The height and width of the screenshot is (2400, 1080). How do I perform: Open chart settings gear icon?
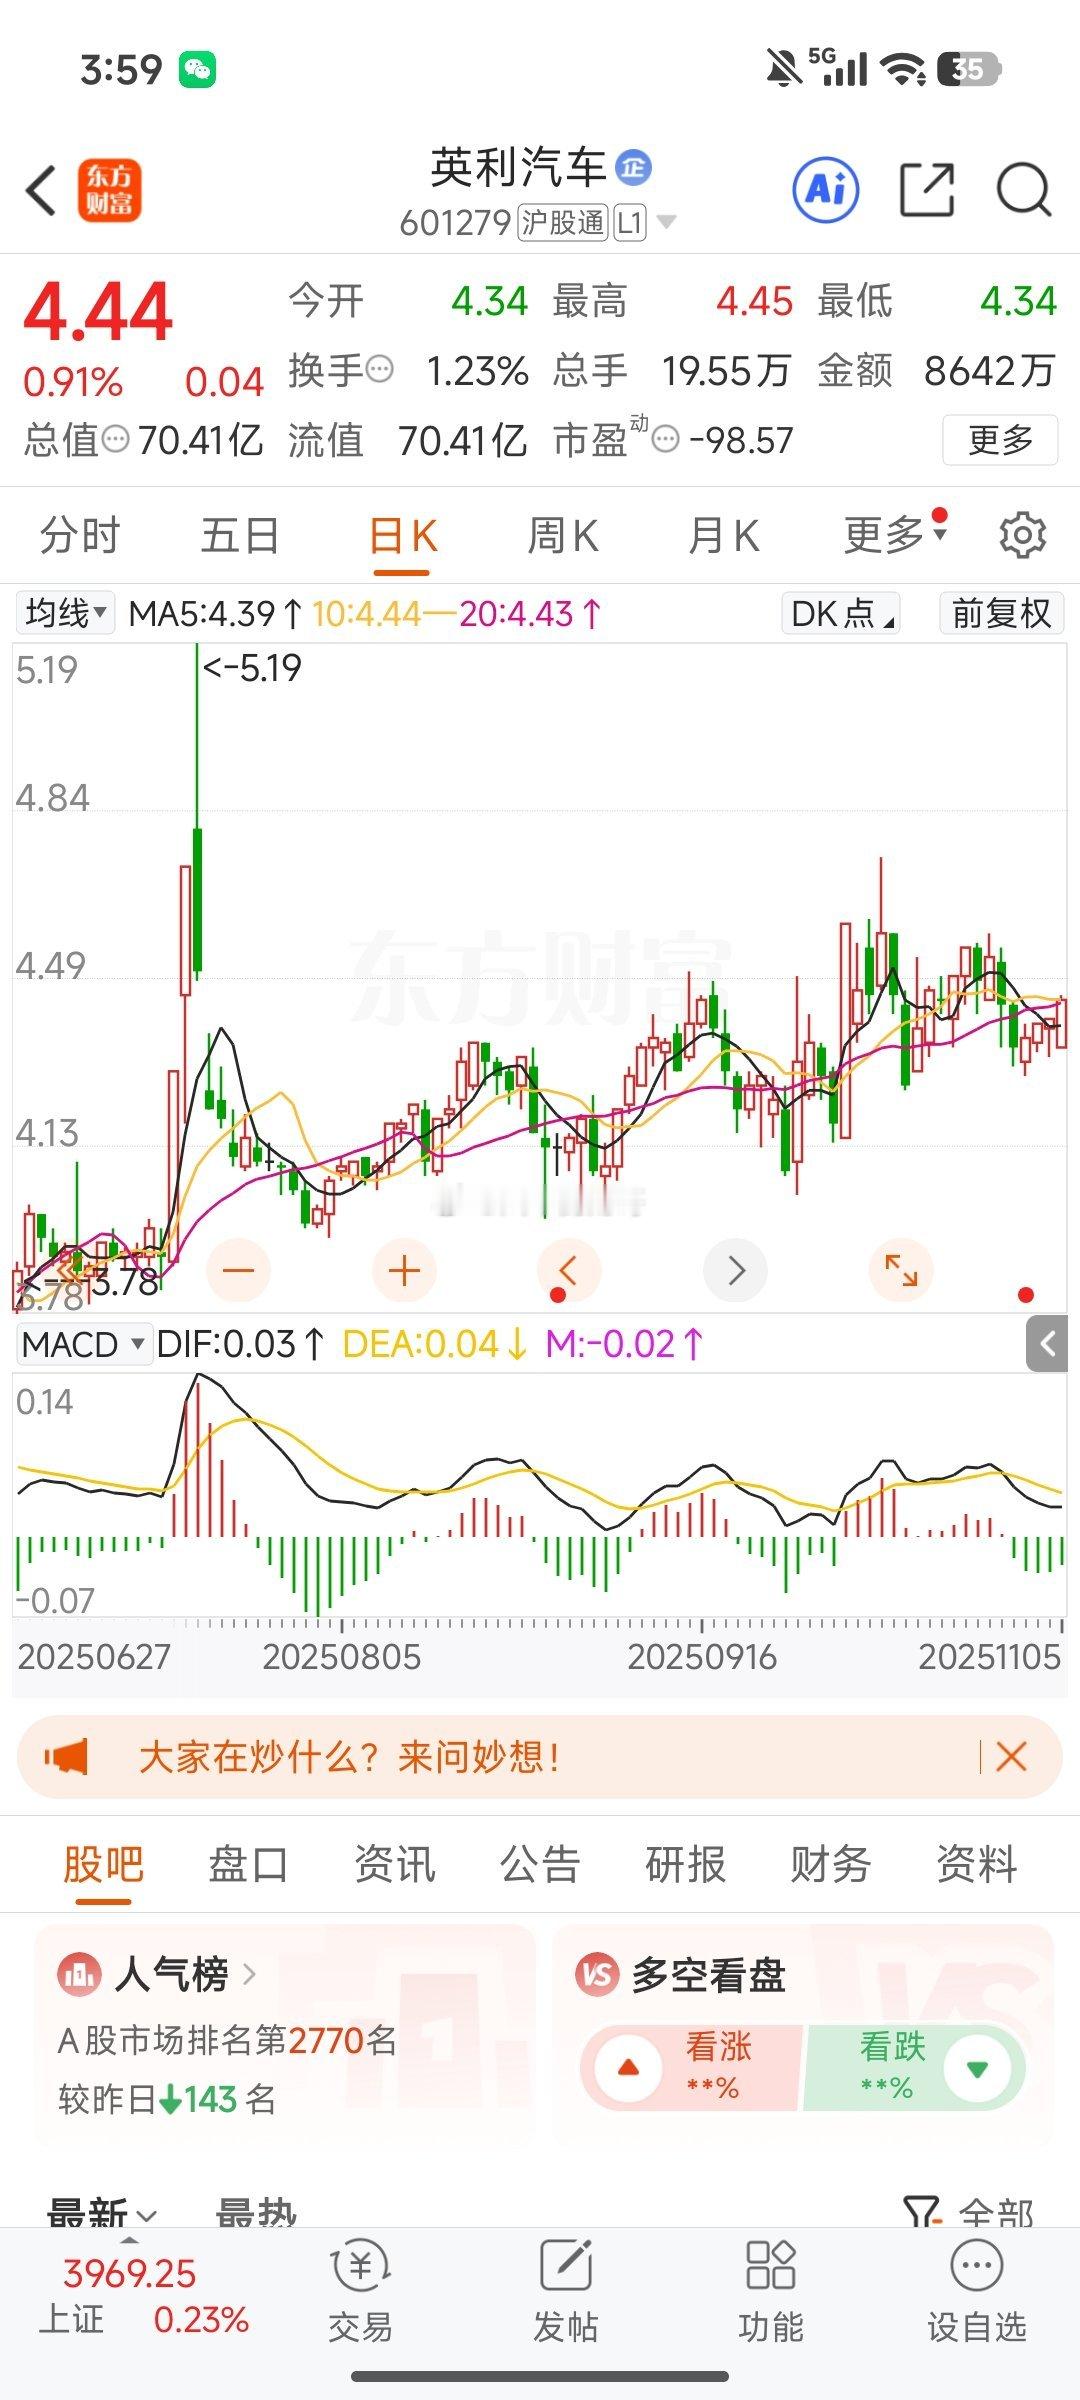pos(1022,536)
